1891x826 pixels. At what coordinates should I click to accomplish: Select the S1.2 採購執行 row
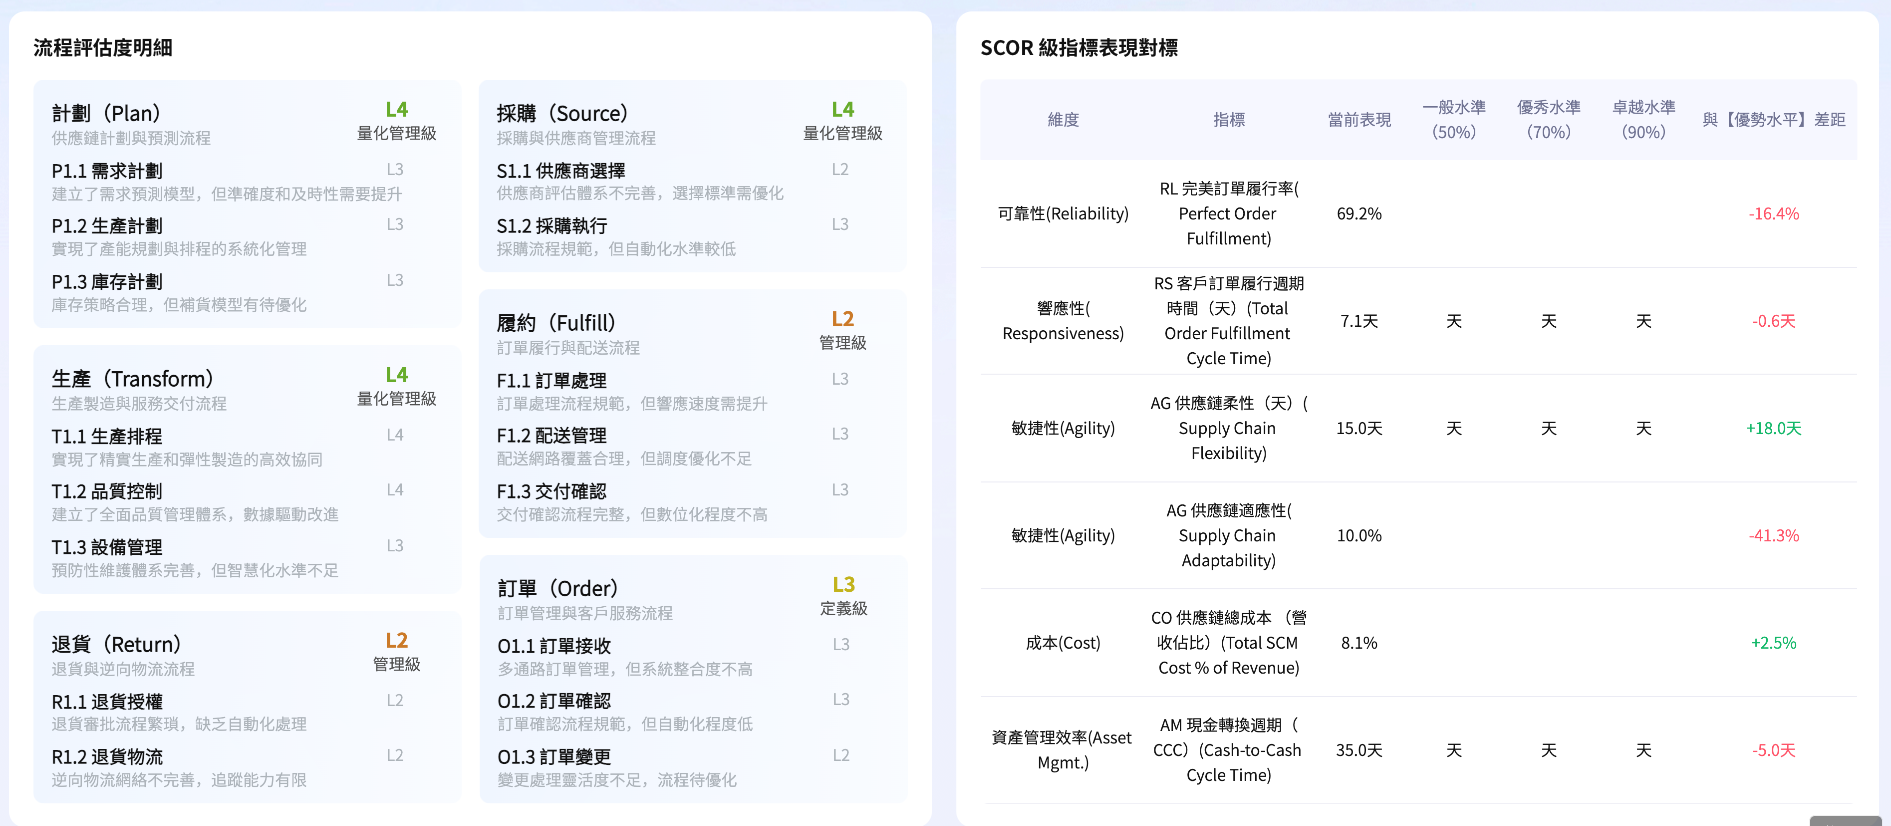pyautogui.click(x=691, y=236)
